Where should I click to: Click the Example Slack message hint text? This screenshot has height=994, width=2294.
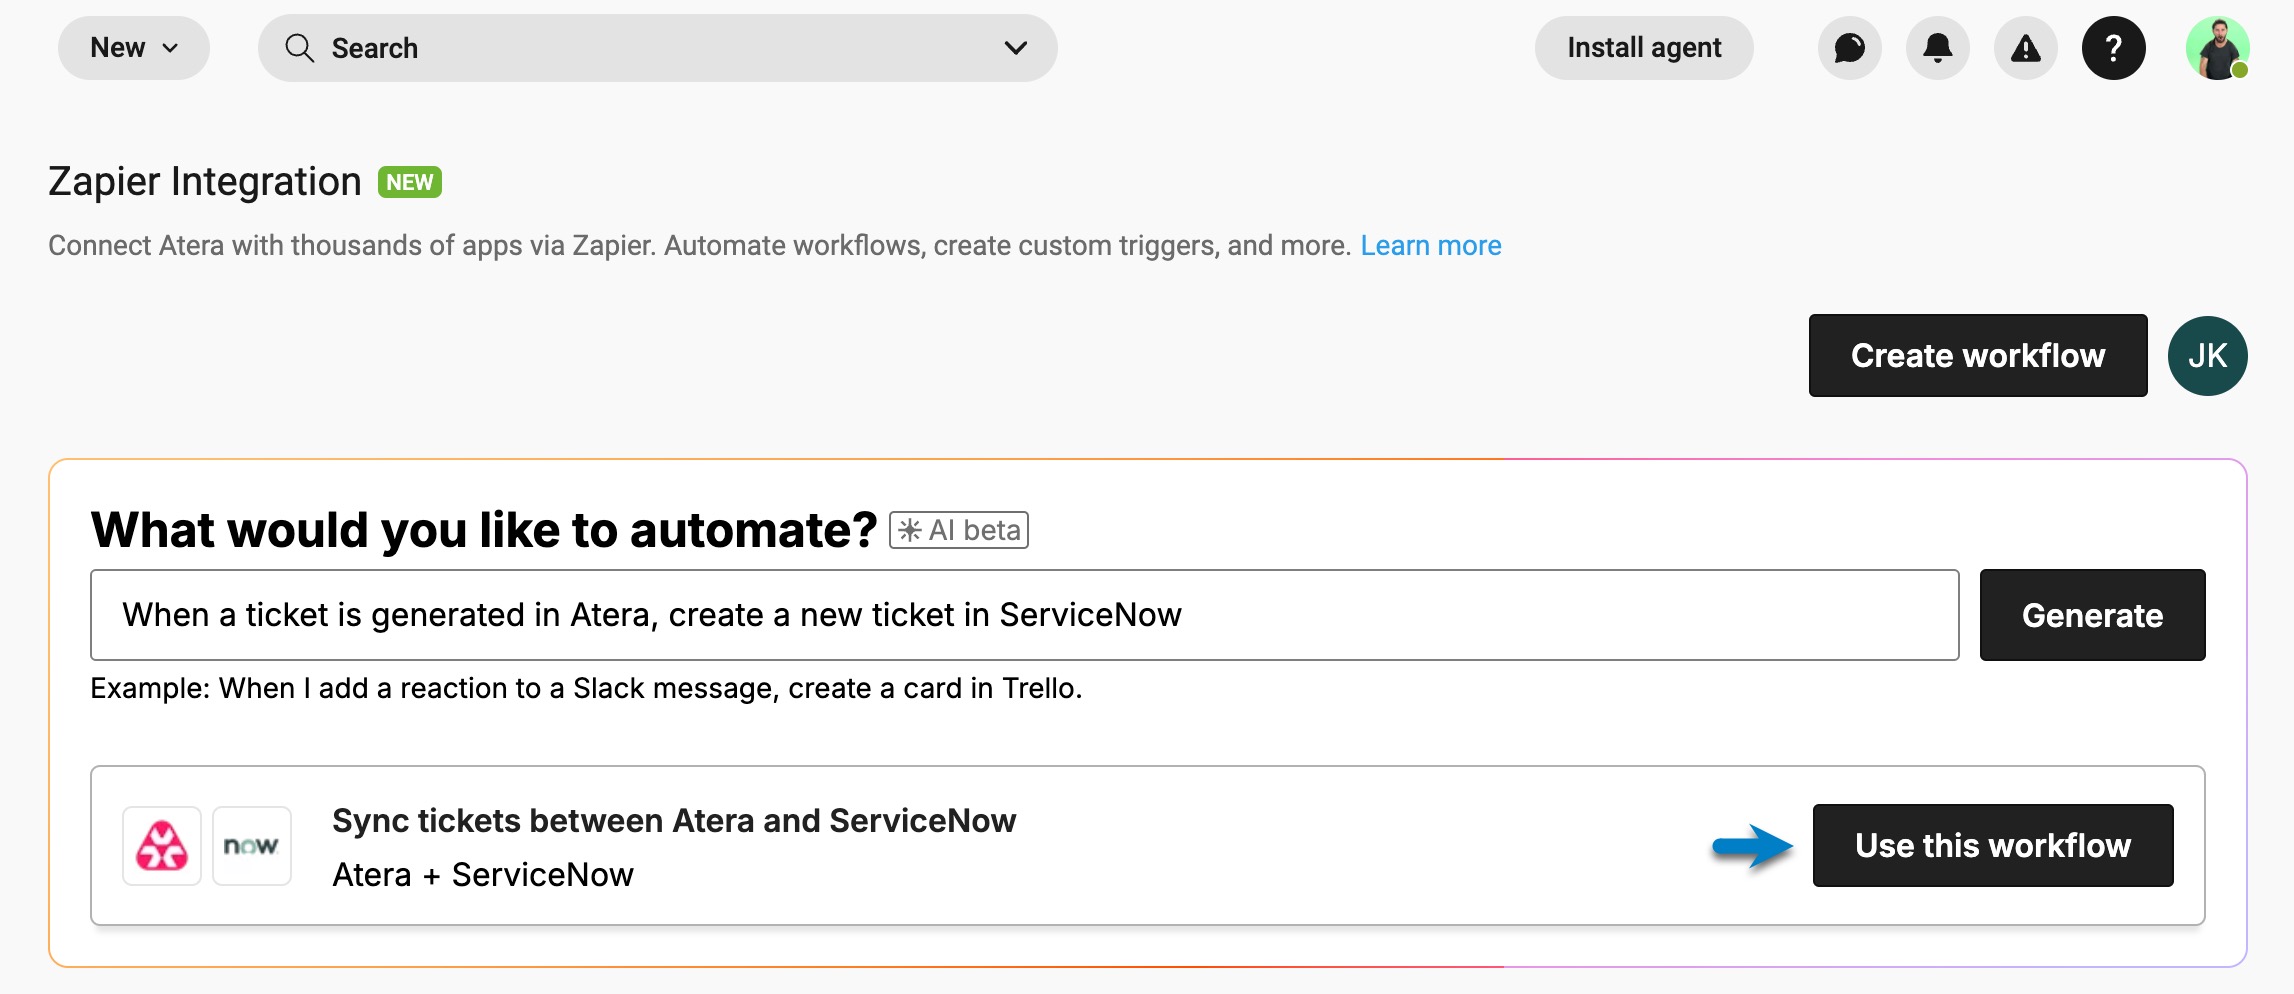coord(586,689)
